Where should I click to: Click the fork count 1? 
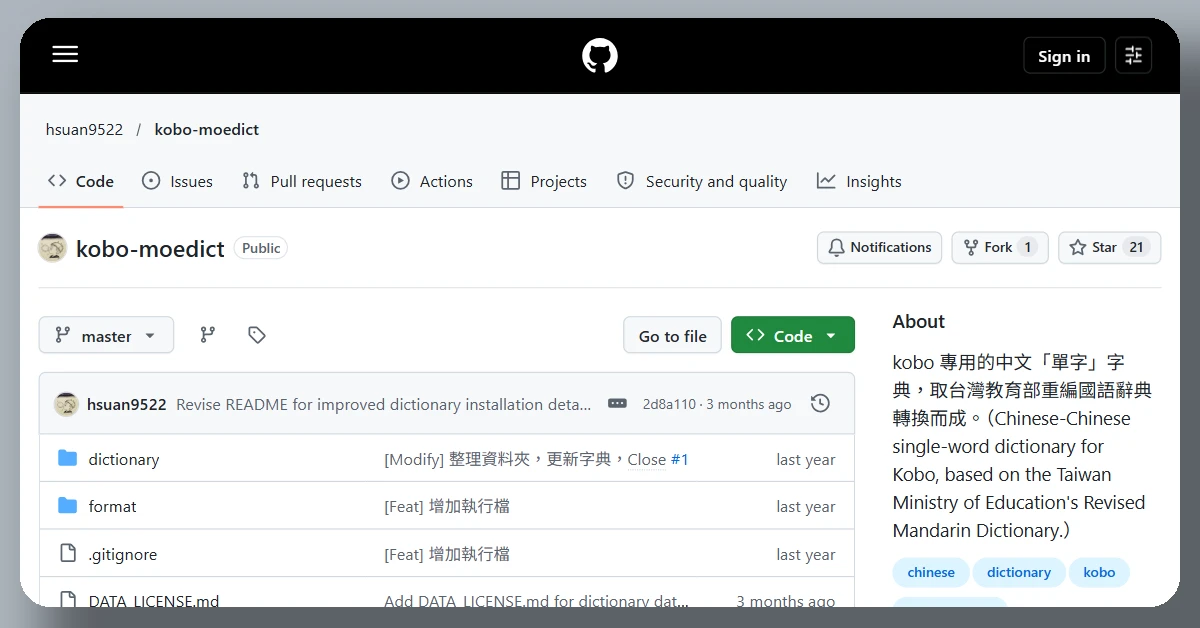(x=1027, y=247)
